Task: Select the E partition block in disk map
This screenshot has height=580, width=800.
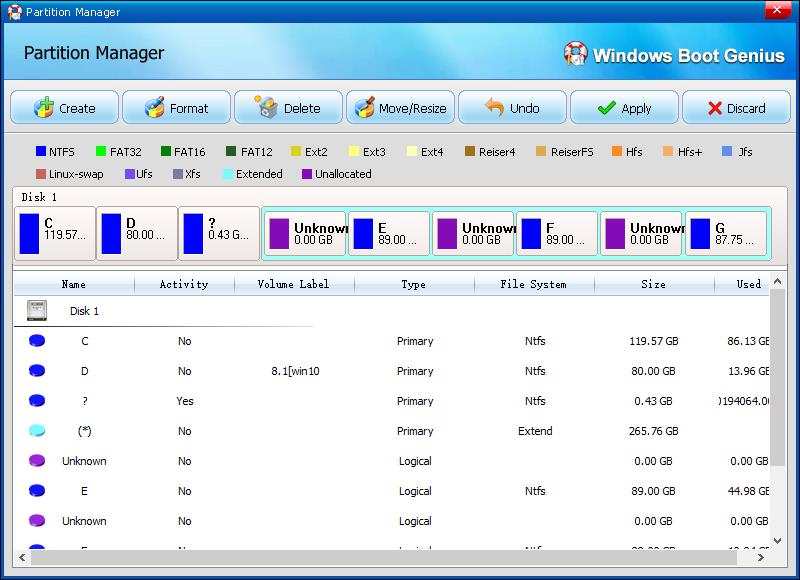Action: click(390, 234)
